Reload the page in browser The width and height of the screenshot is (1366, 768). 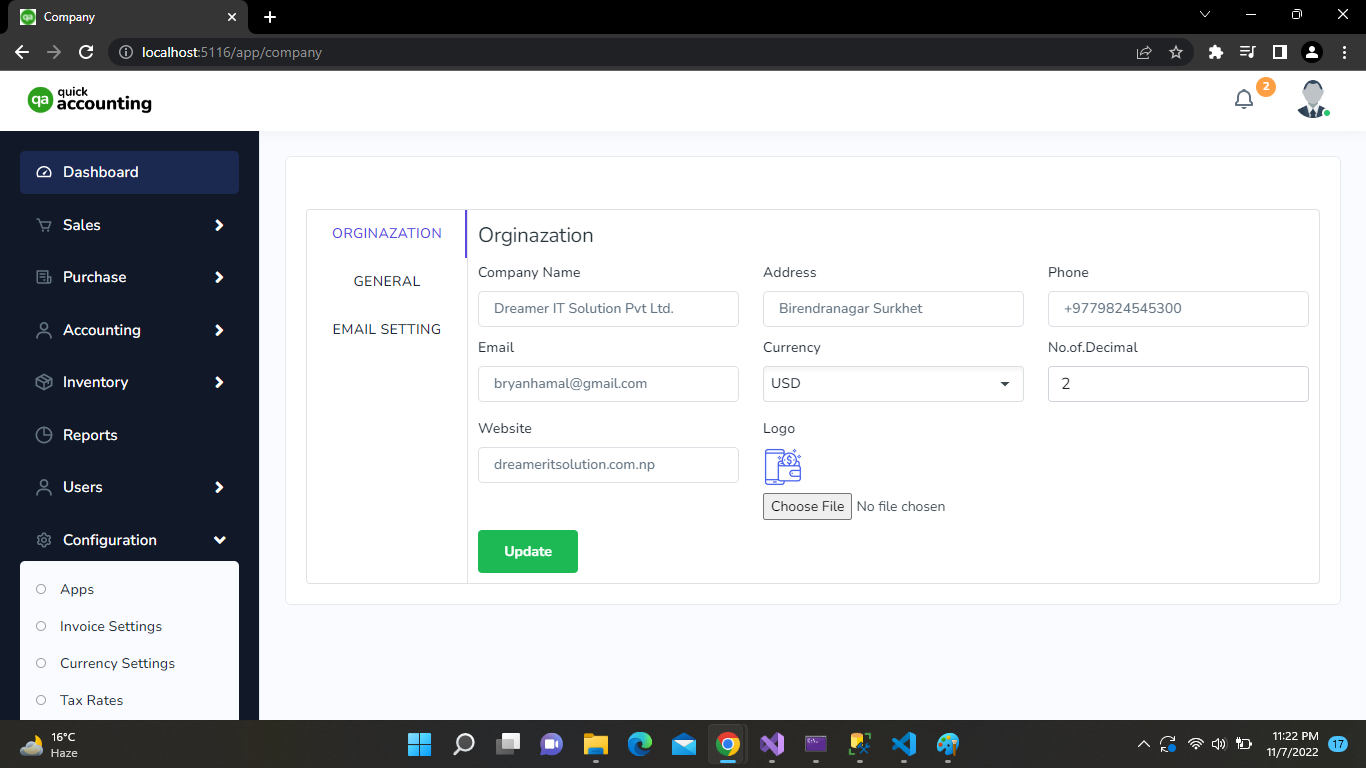(86, 52)
